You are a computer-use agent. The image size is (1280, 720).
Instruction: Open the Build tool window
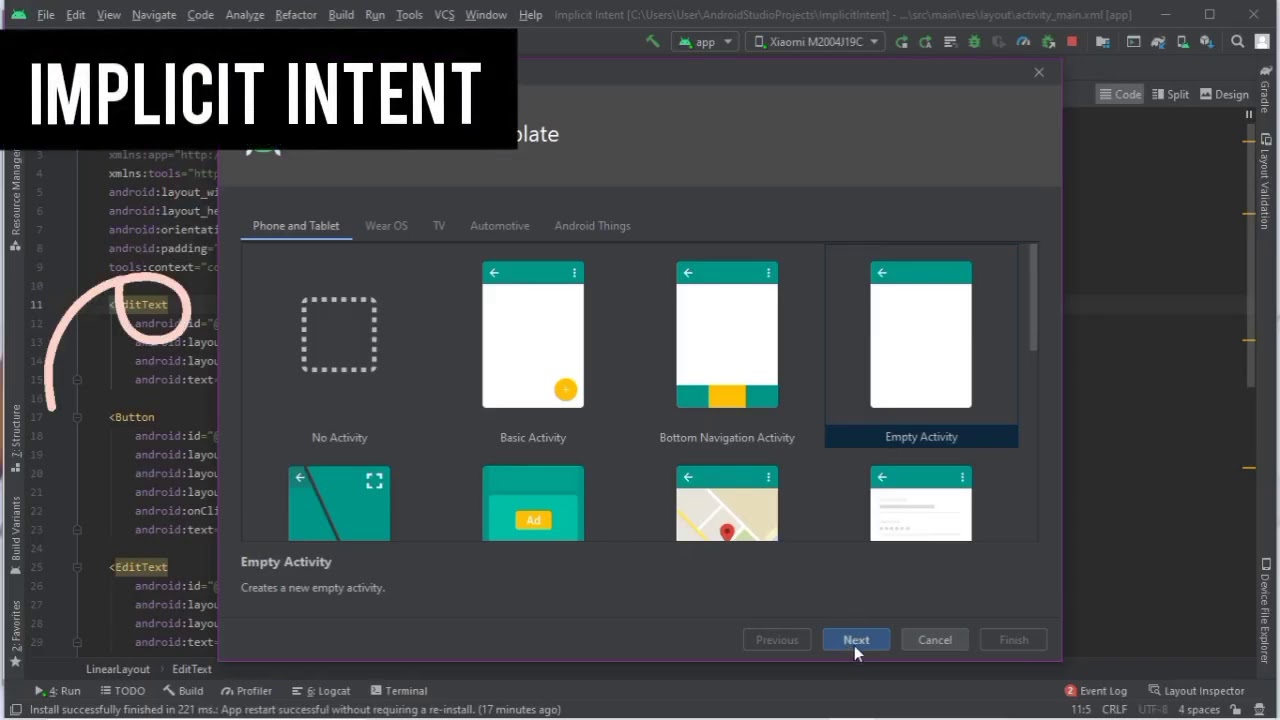[183, 690]
